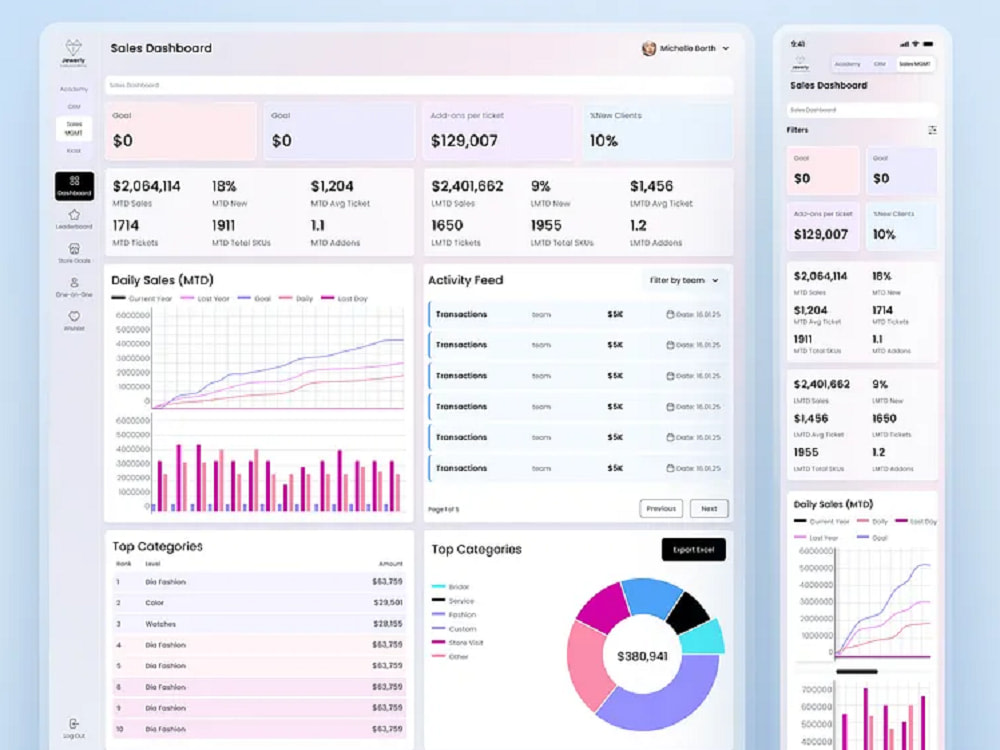This screenshot has width=1000, height=750.
Task: Open the Dashboard item in desktop sidebar
Action: [x=74, y=186]
